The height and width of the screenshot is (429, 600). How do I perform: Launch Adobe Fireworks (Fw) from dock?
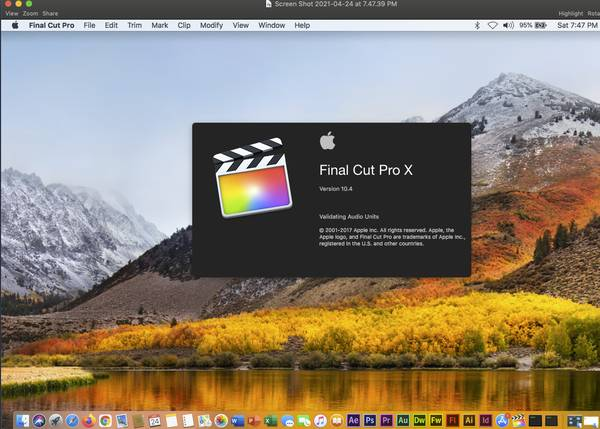click(x=436, y=421)
